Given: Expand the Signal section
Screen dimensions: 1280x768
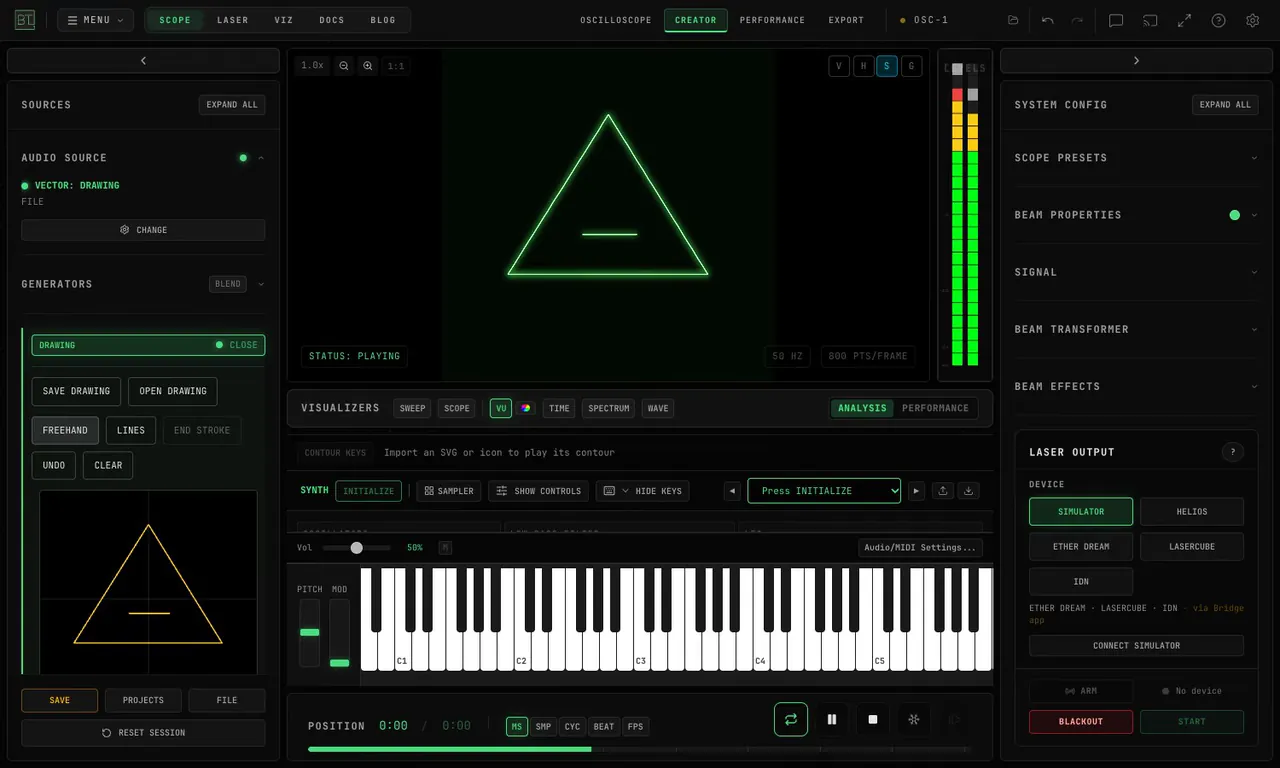Looking at the screenshot, I should [x=1136, y=272].
